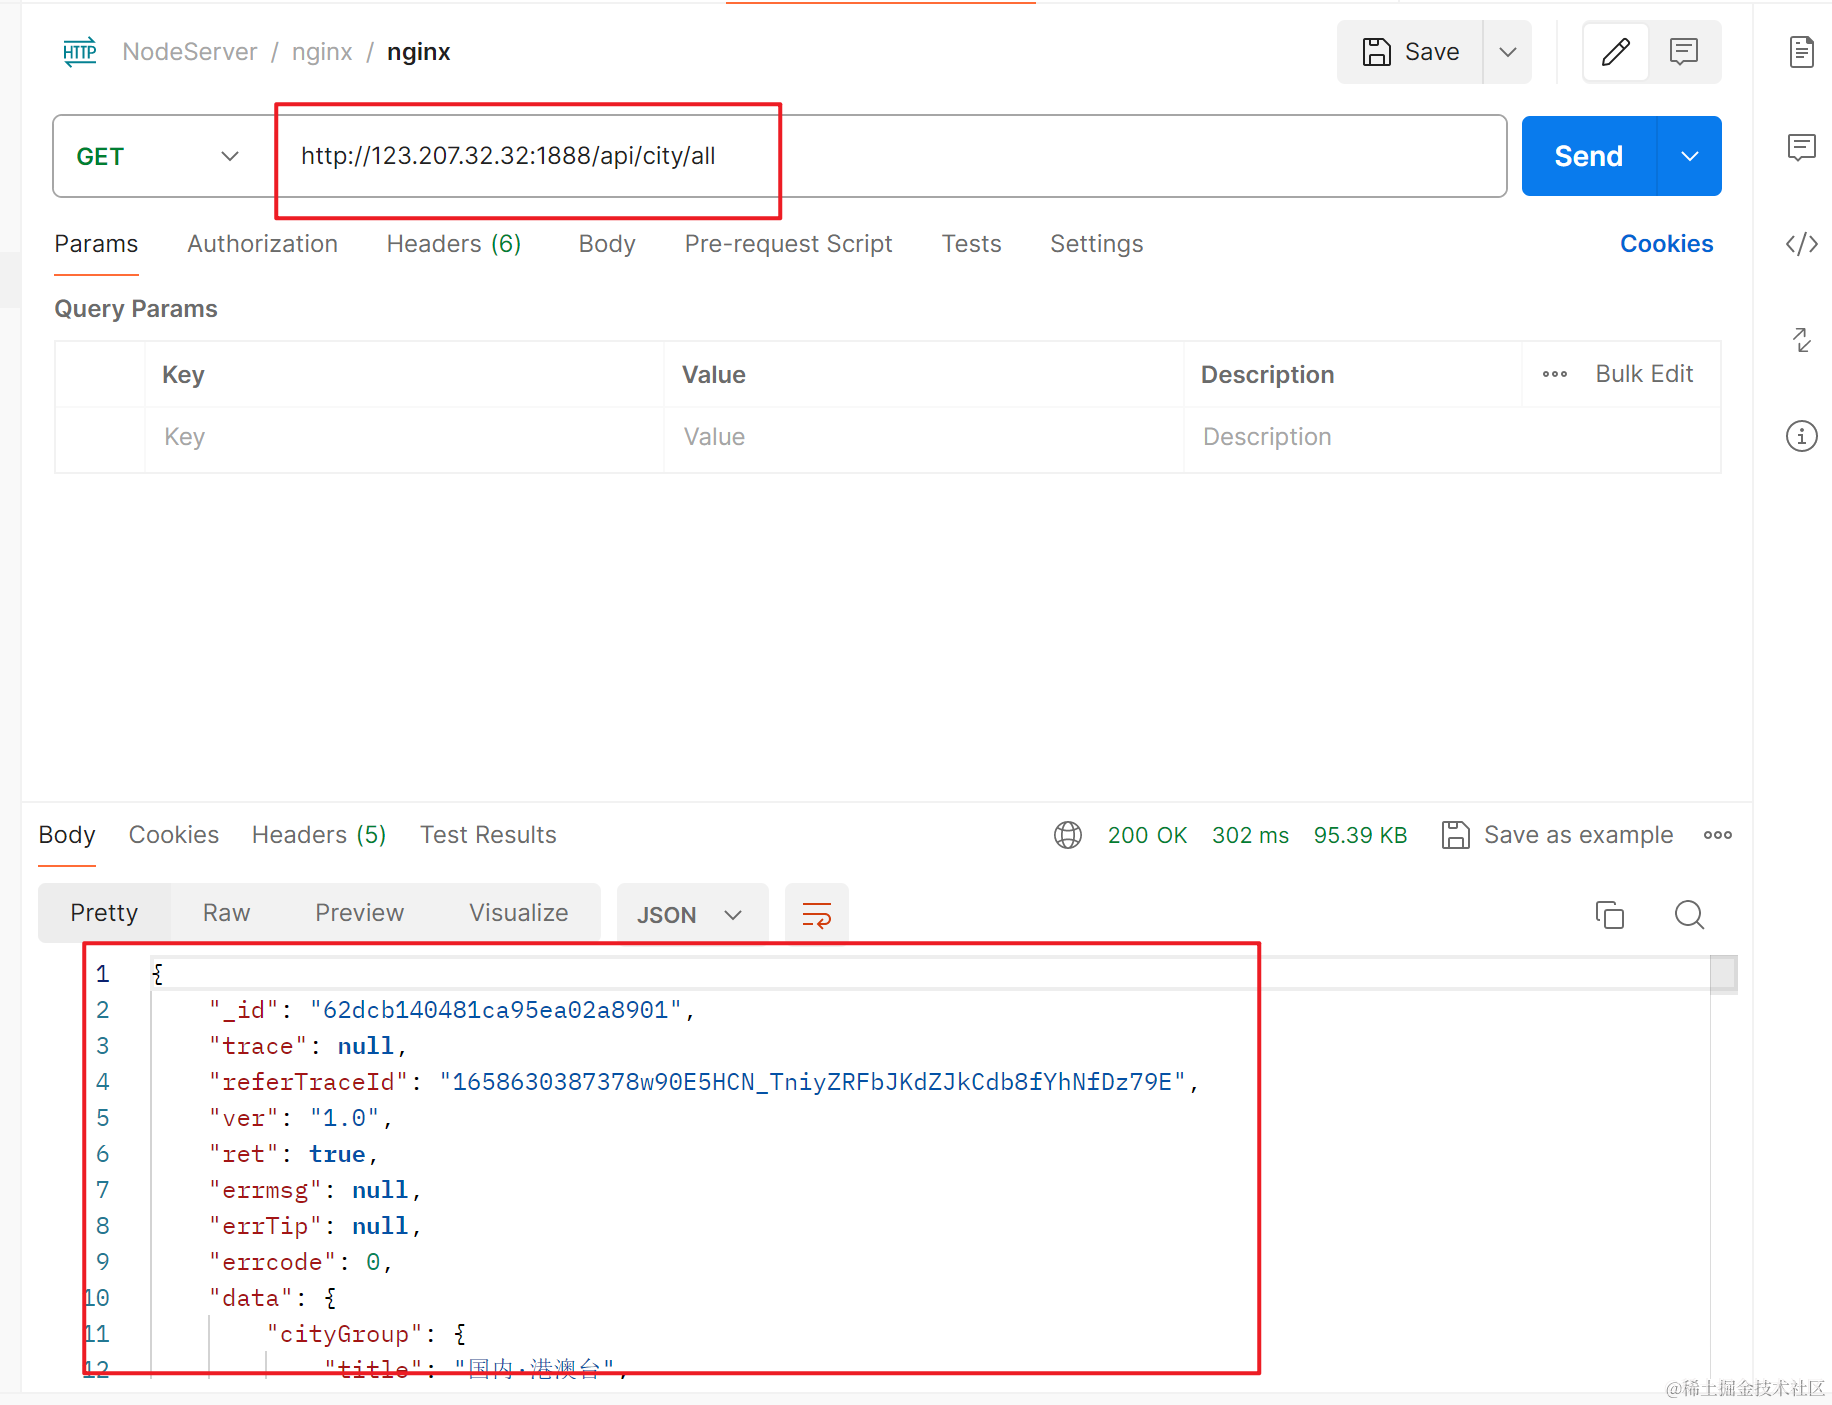This screenshot has width=1832, height=1405.
Task: Open the Save options dropdown arrow
Action: 1507,52
